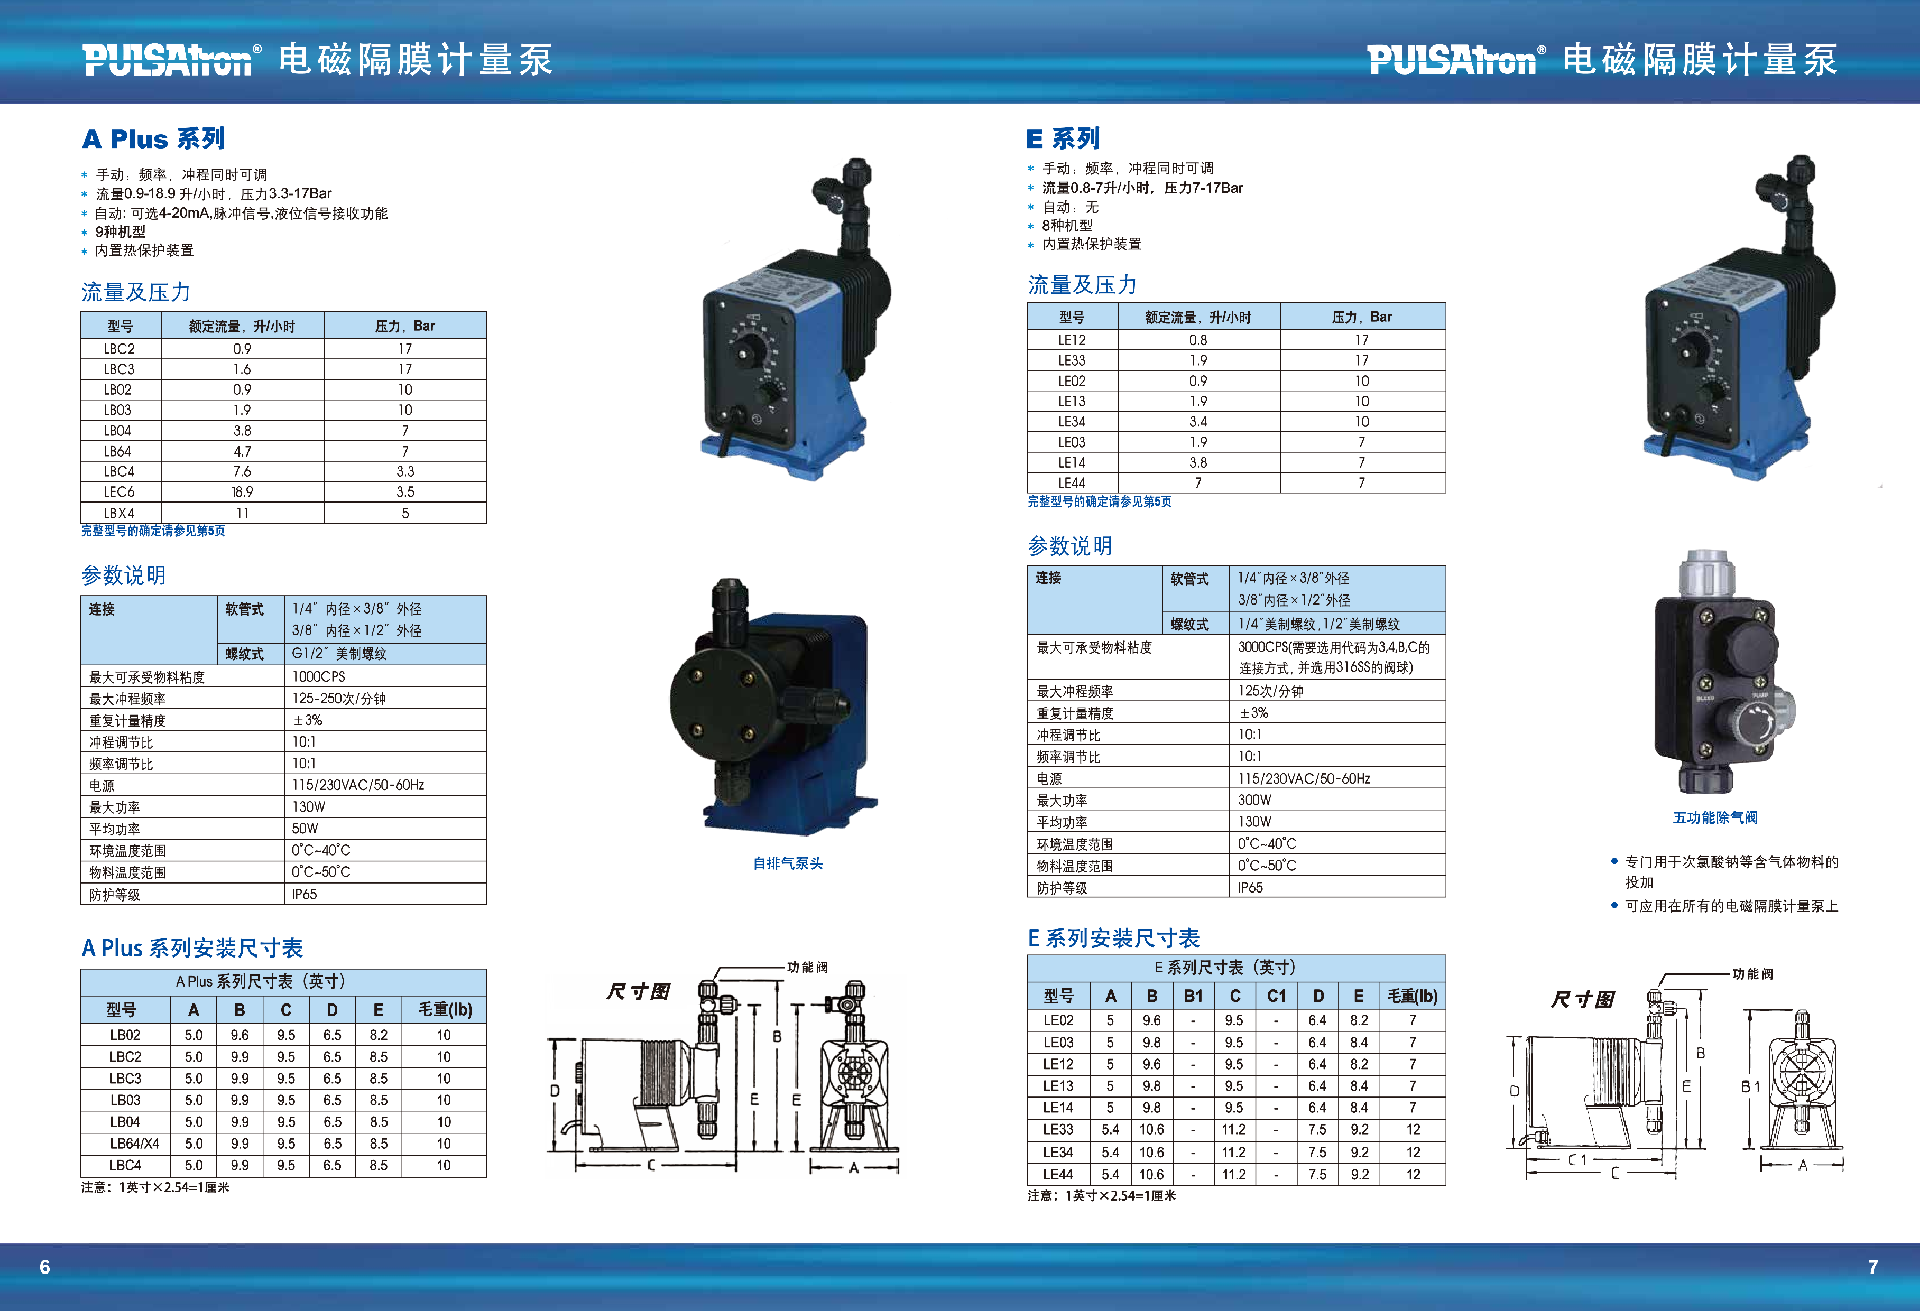Click the five-function degassing valve photo
Viewport: 1920px width, 1311px height.
pyautogui.click(x=1723, y=672)
